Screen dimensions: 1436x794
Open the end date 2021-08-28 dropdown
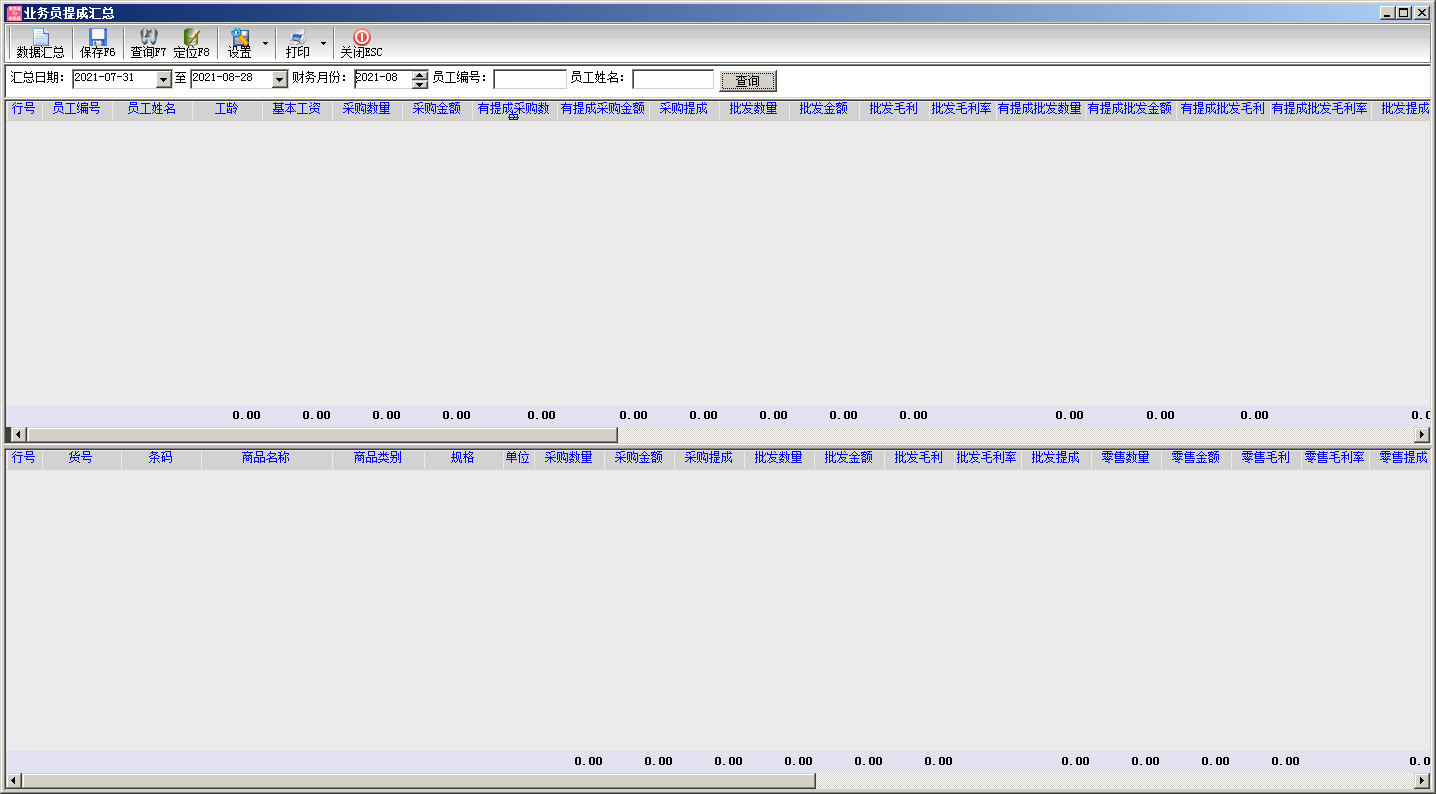tap(280, 79)
